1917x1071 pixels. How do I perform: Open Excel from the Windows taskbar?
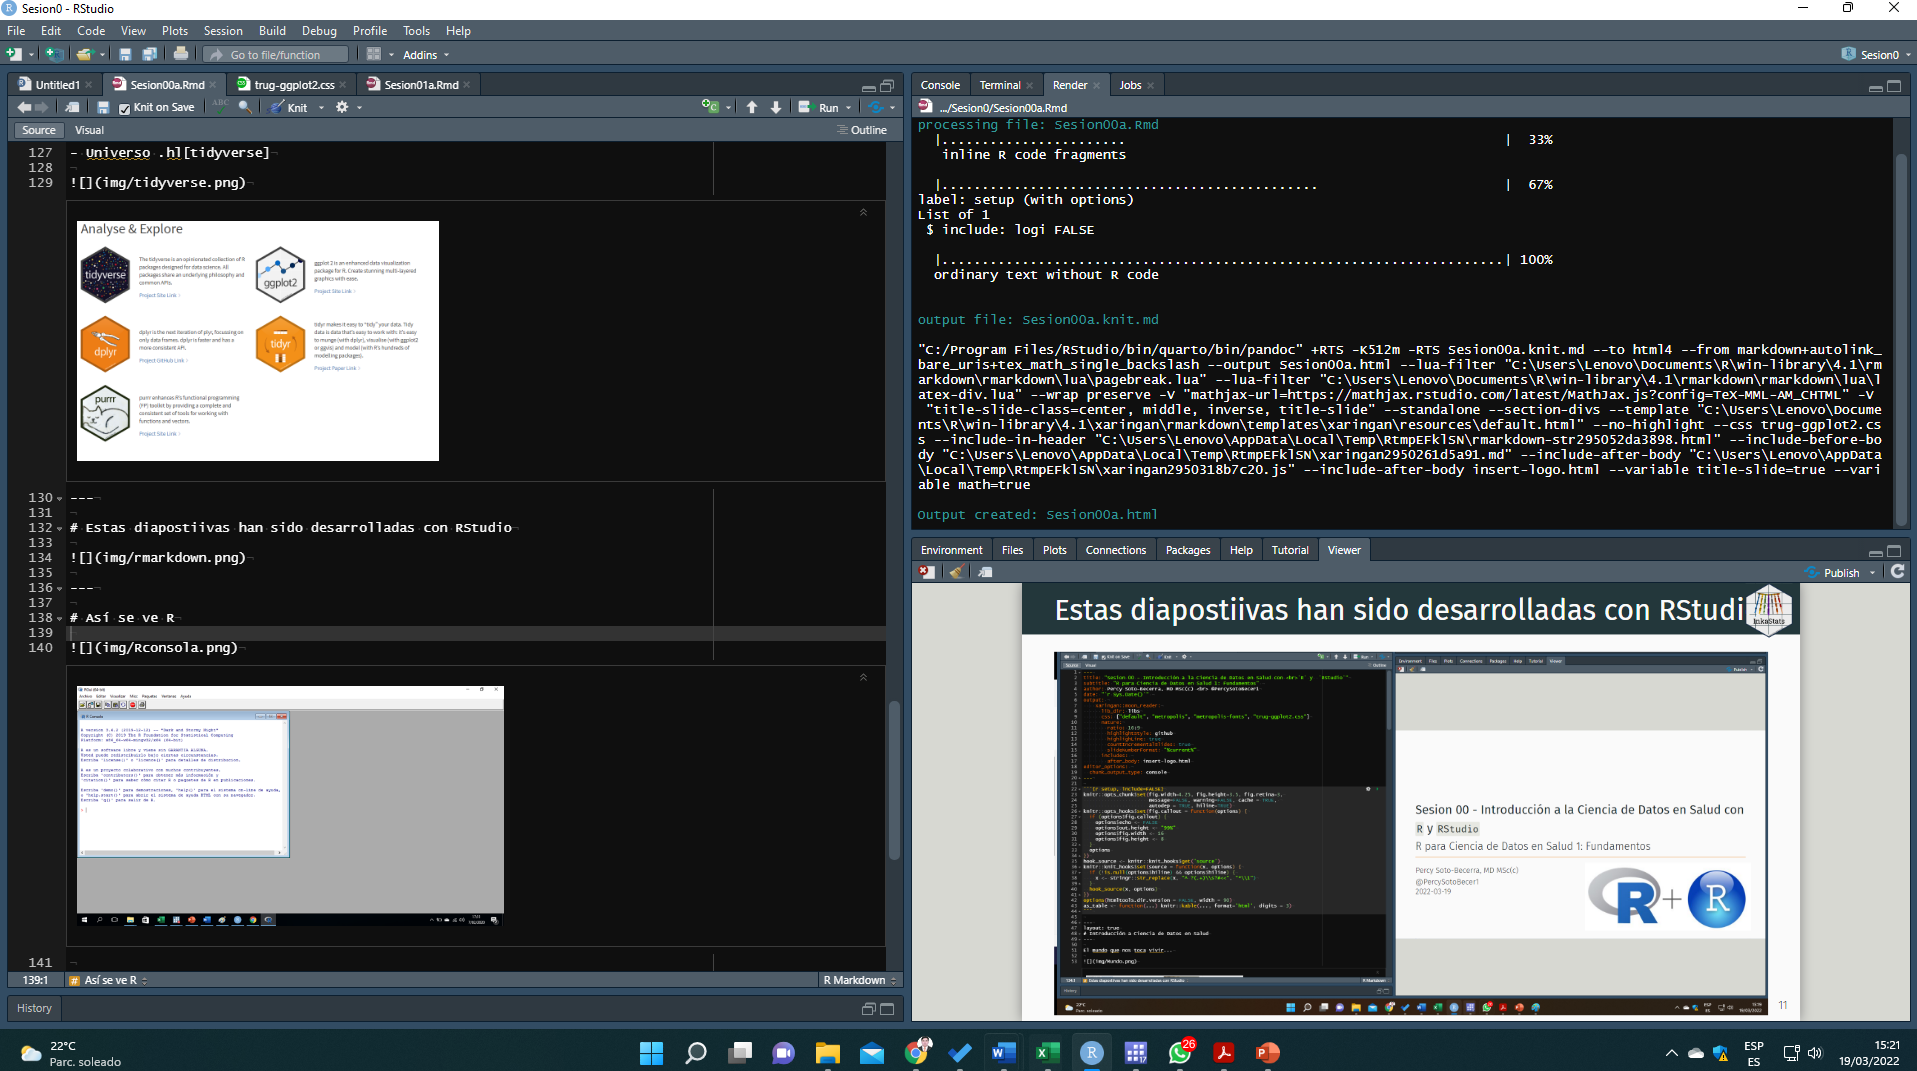[1046, 1052]
